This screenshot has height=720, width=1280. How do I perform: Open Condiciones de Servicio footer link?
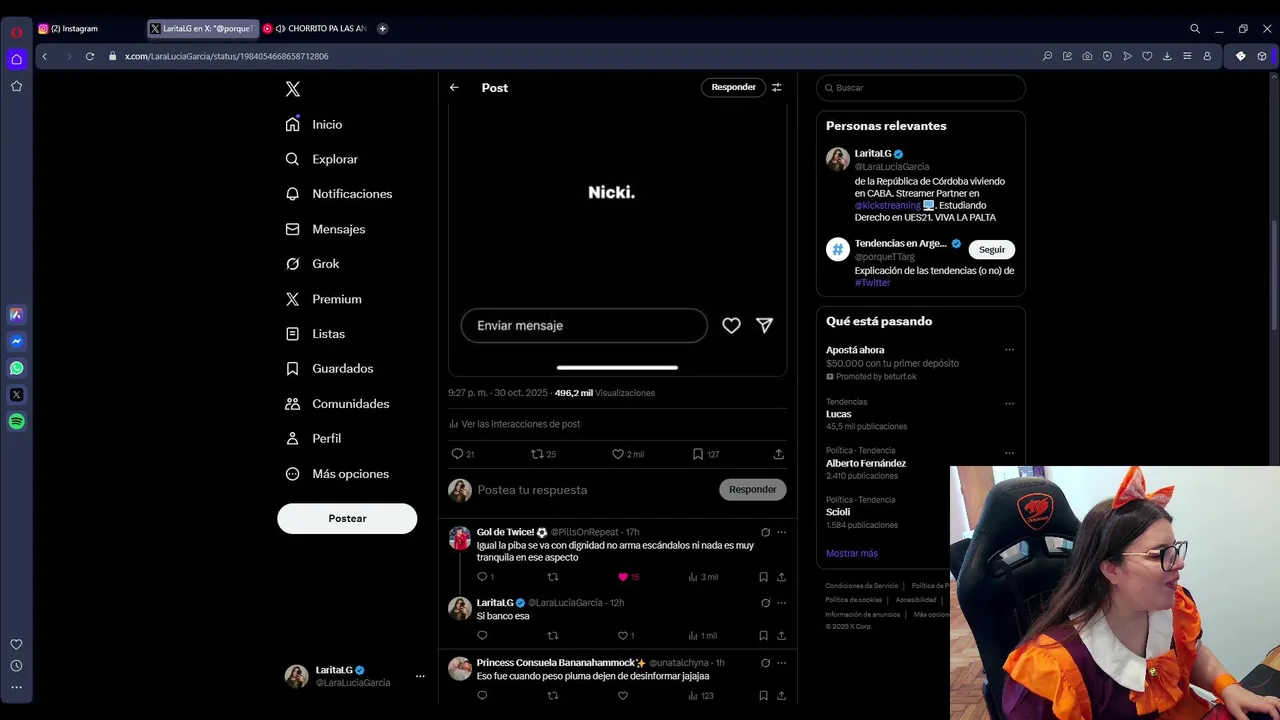[x=862, y=586]
